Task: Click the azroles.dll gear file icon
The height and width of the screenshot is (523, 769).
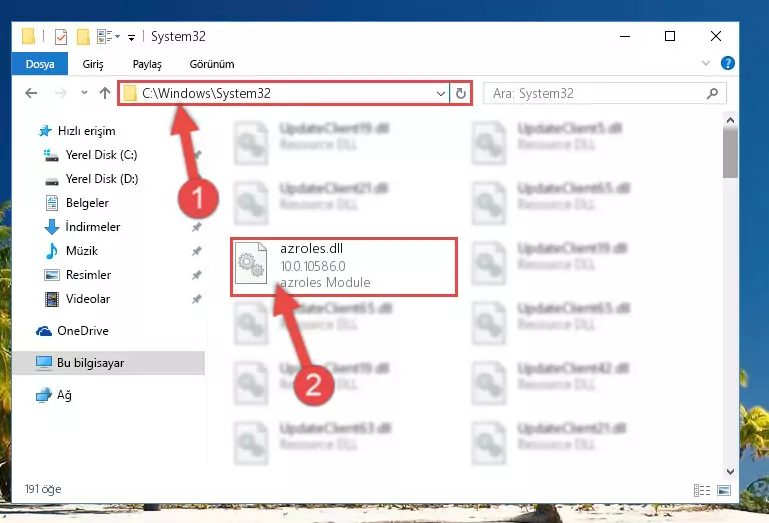Action: (251, 263)
